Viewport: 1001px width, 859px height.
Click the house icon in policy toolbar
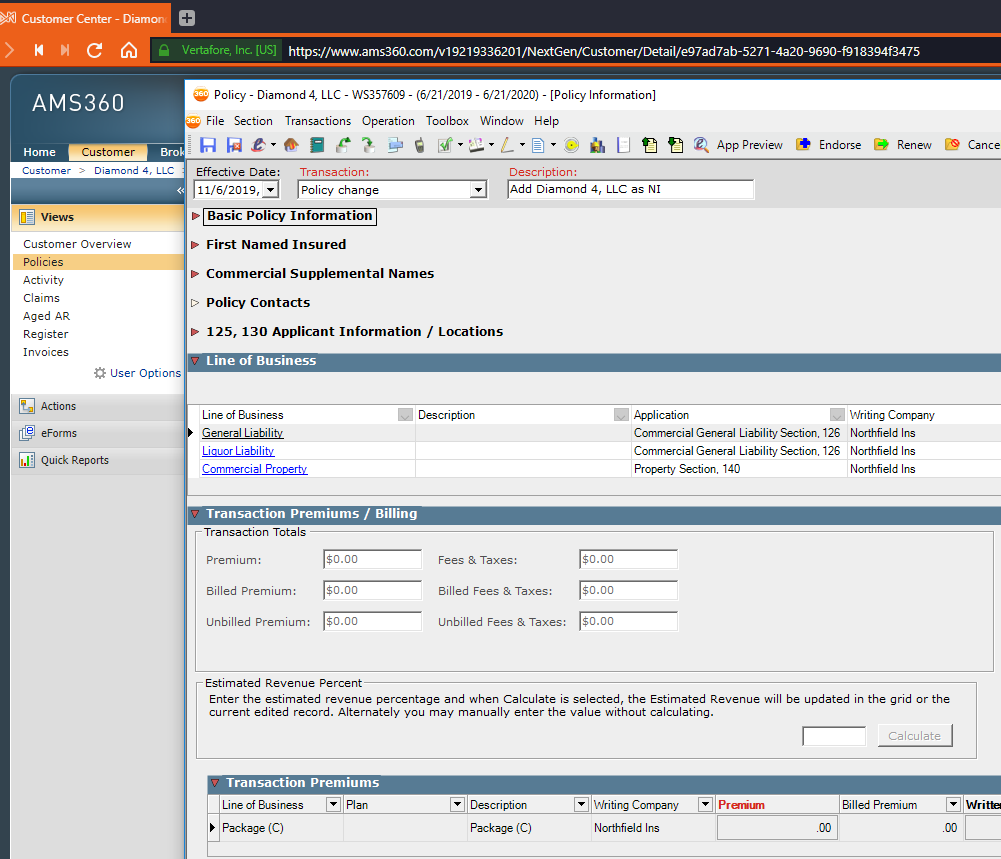(x=291, y=145)
